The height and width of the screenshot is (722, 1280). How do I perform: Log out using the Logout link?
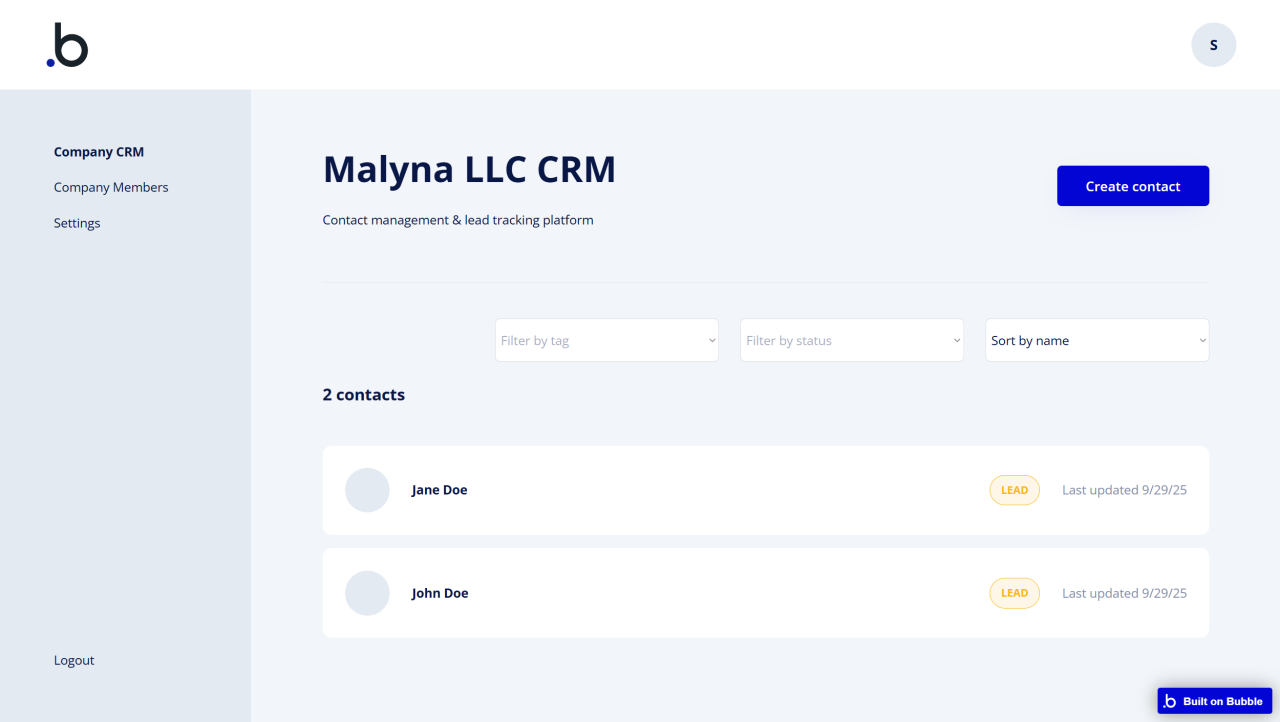coord(74,660)
